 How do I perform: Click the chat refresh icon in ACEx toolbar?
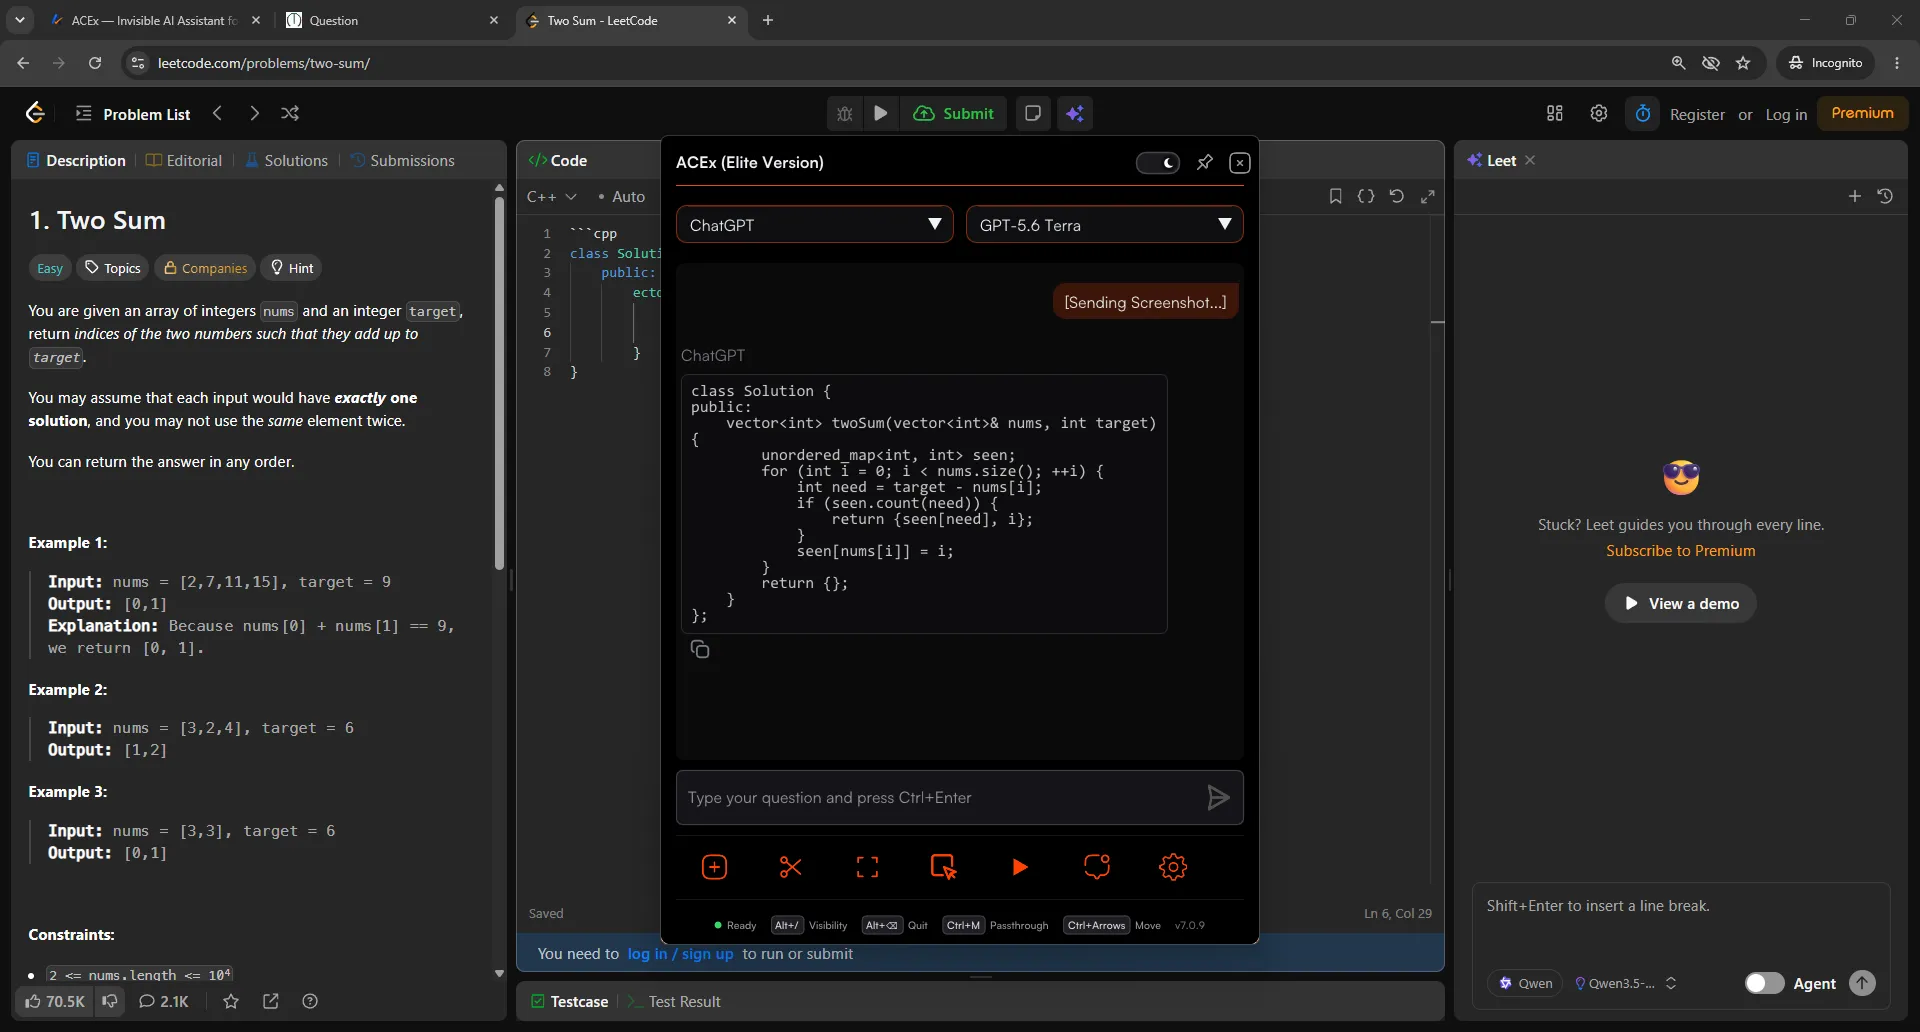[x=1097, y=867]
